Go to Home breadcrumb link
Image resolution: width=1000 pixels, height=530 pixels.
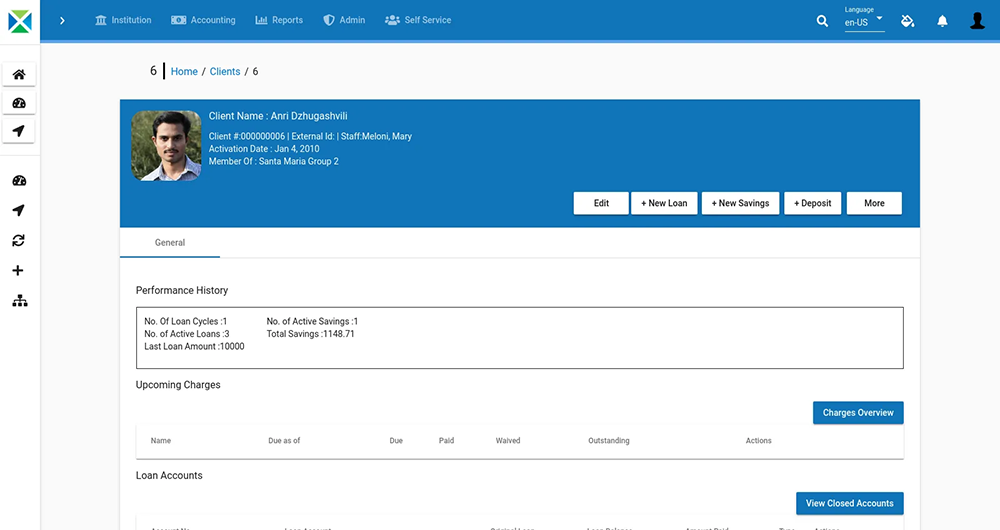[x=184, y=71]
